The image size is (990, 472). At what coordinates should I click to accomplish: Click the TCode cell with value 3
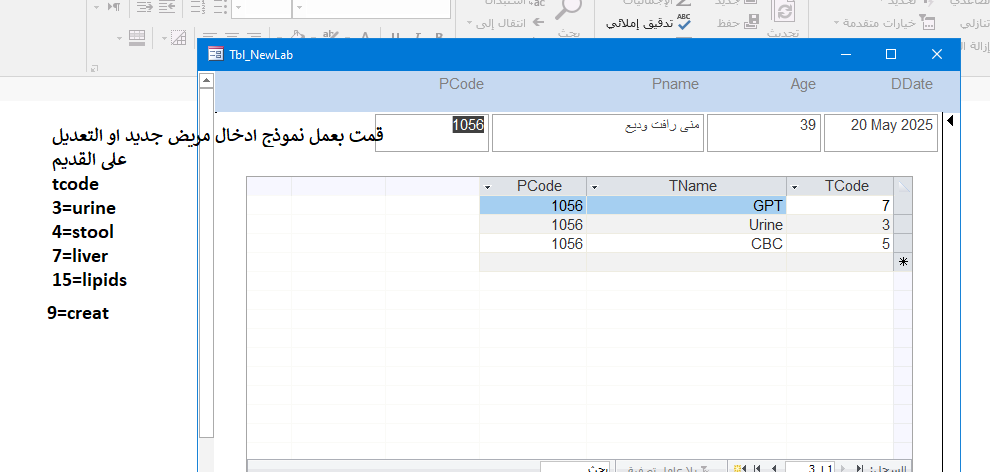click(840, 225)
